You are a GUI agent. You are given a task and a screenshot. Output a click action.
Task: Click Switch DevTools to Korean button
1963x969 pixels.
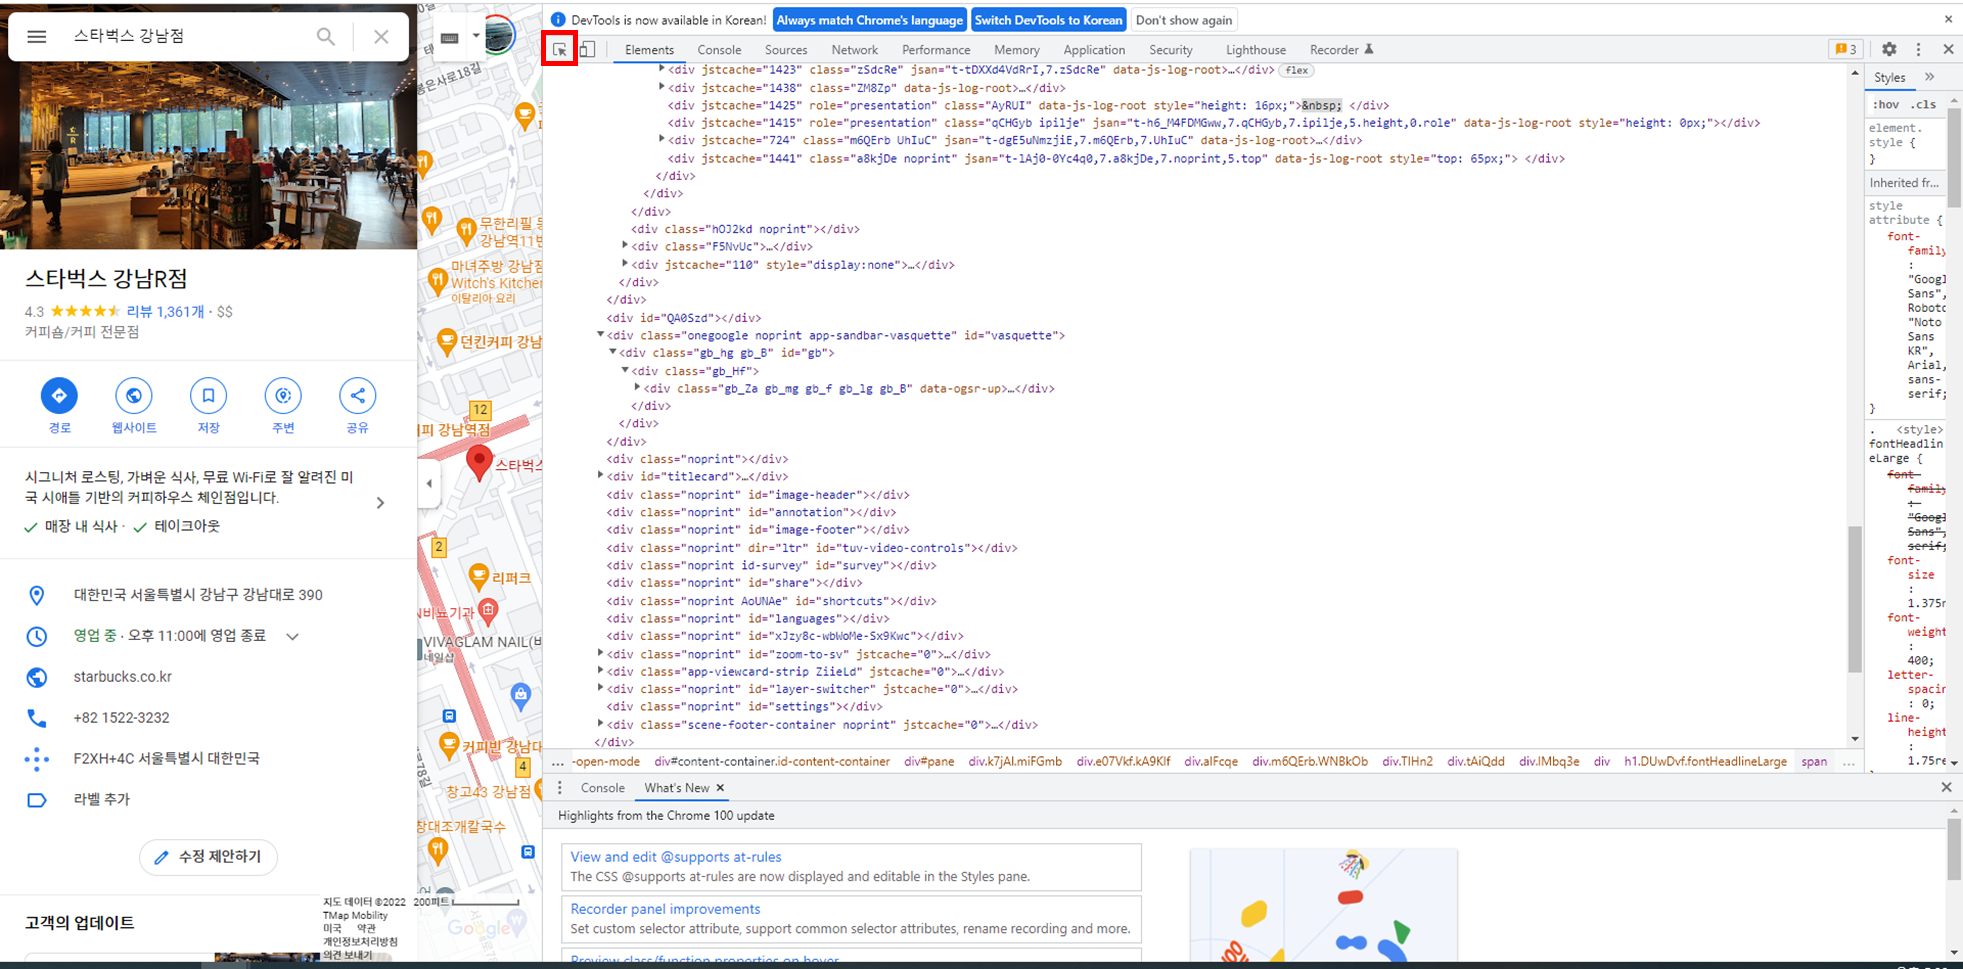(1048, 20)
